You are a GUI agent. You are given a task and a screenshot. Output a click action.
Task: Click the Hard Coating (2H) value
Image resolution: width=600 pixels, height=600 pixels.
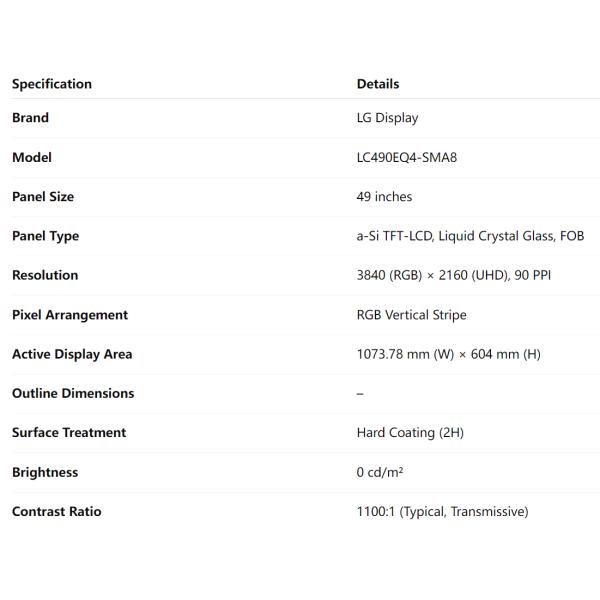click(410, 433)
